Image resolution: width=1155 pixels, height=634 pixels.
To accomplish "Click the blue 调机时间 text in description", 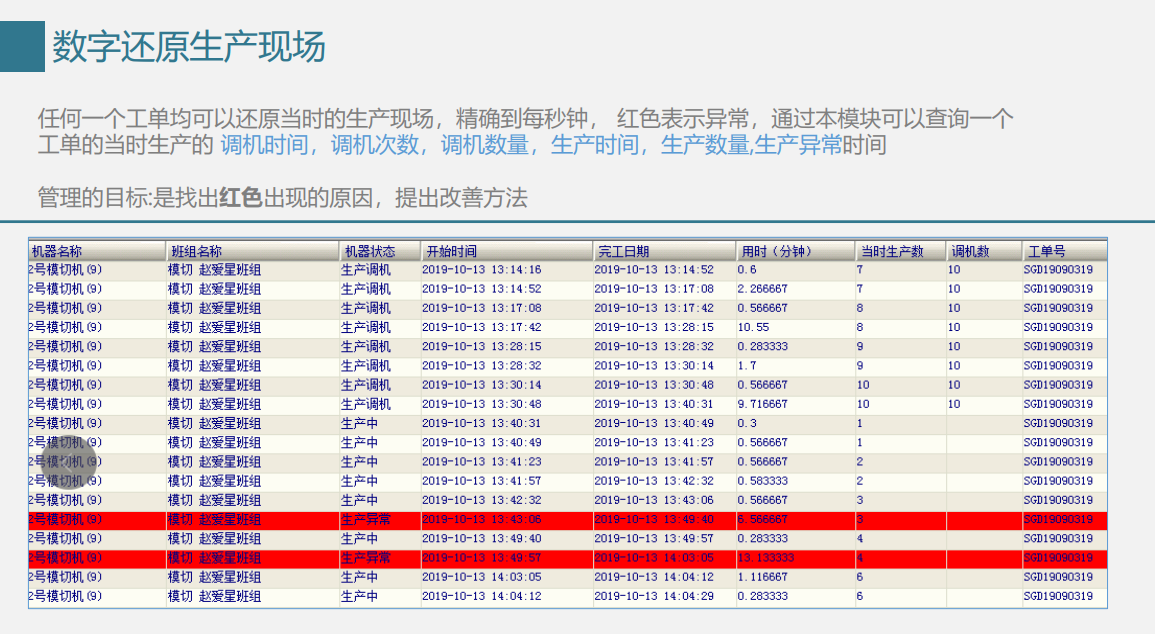I will [264, 145].
